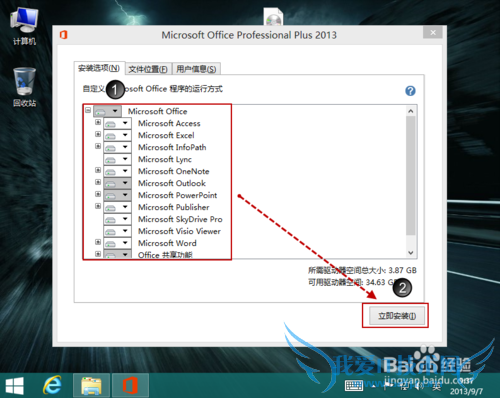Open install options dropdown for Microsoft Word
Viewport: 500px width, 398px height.
[x=117, y=243]
